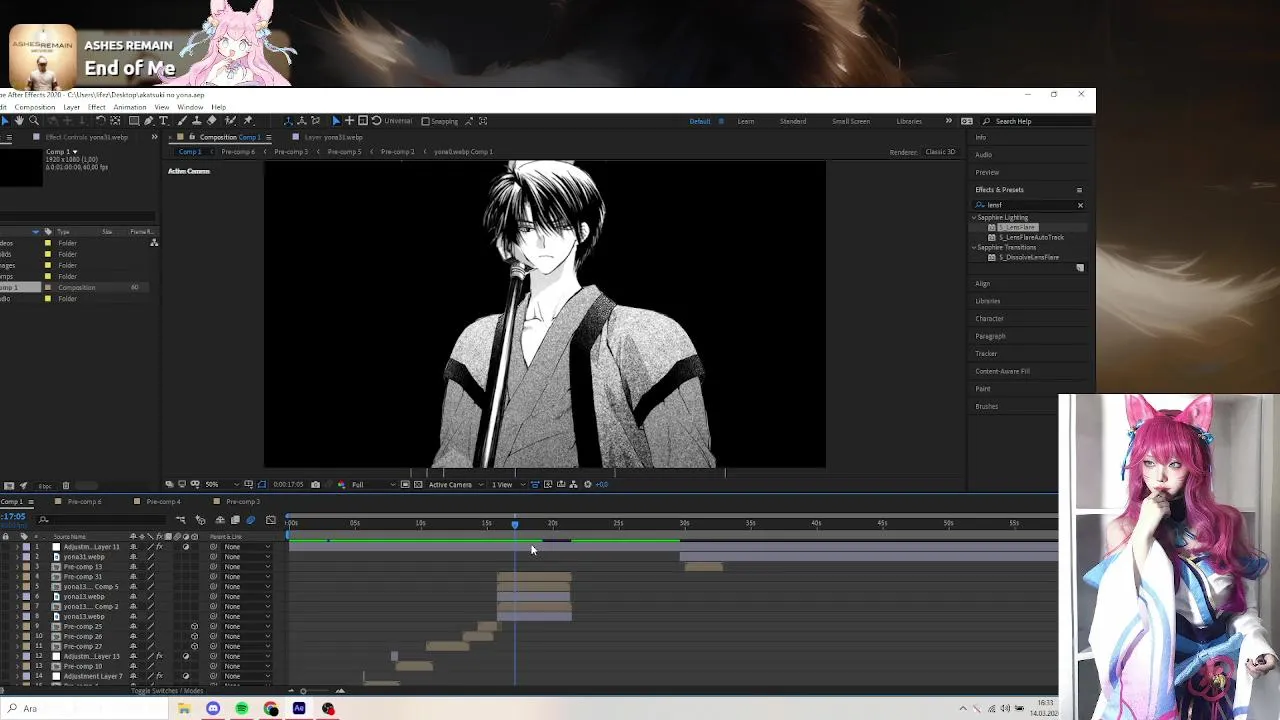This screenshot has width=1280, height=720.
Task: Open the Small Screen workspace
Action: pos(851,121)
